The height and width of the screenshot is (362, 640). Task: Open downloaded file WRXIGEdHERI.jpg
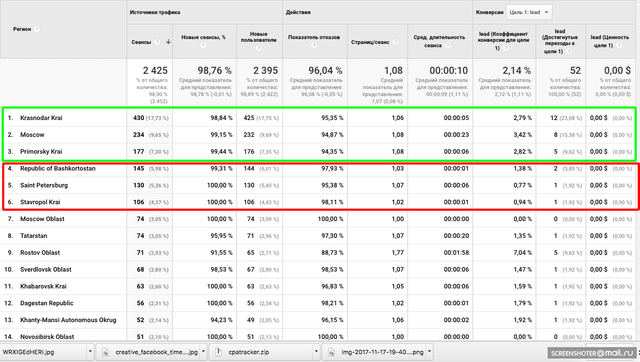tap(28, 352)
